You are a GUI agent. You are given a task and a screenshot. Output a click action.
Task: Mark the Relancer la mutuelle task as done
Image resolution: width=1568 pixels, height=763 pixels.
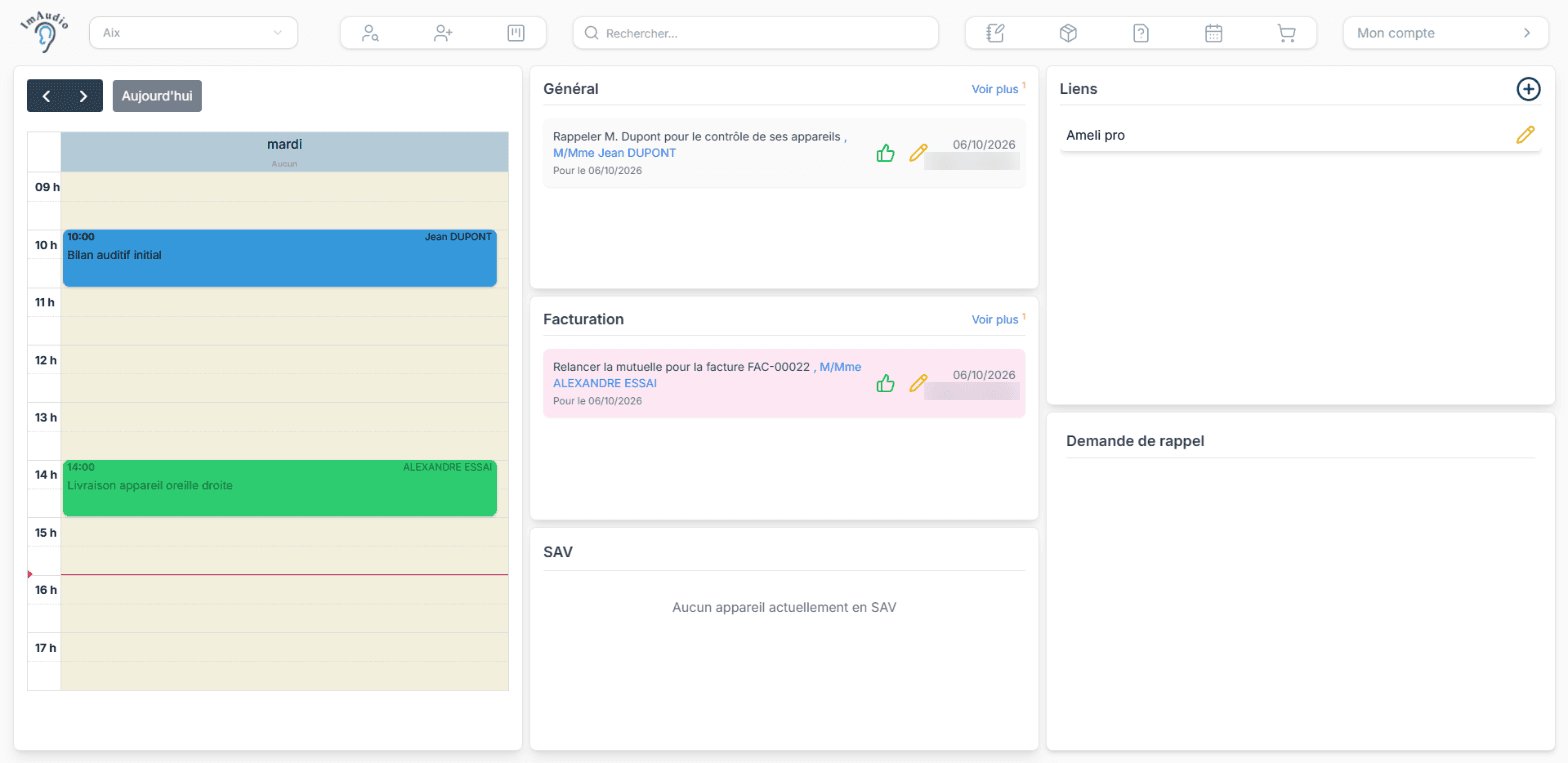[x=885, y=383]
